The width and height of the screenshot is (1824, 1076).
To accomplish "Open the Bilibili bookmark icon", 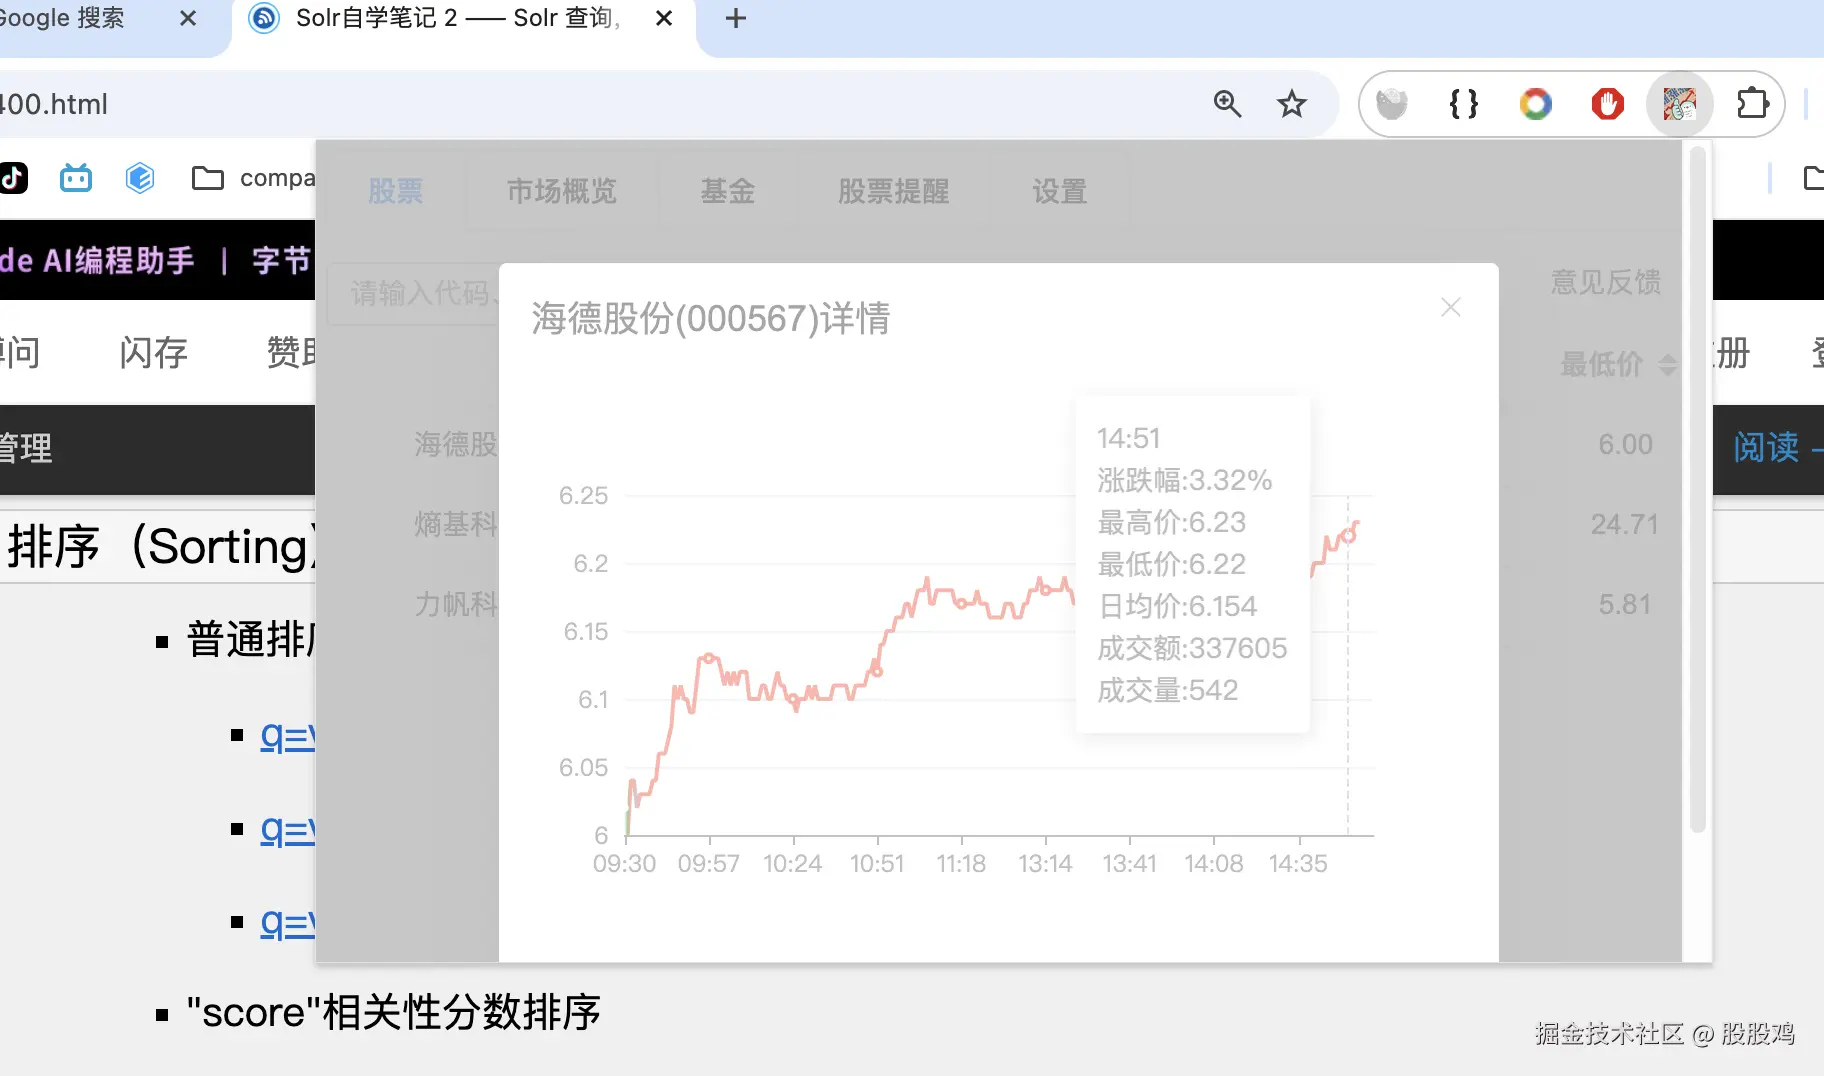I will (75, 177).
